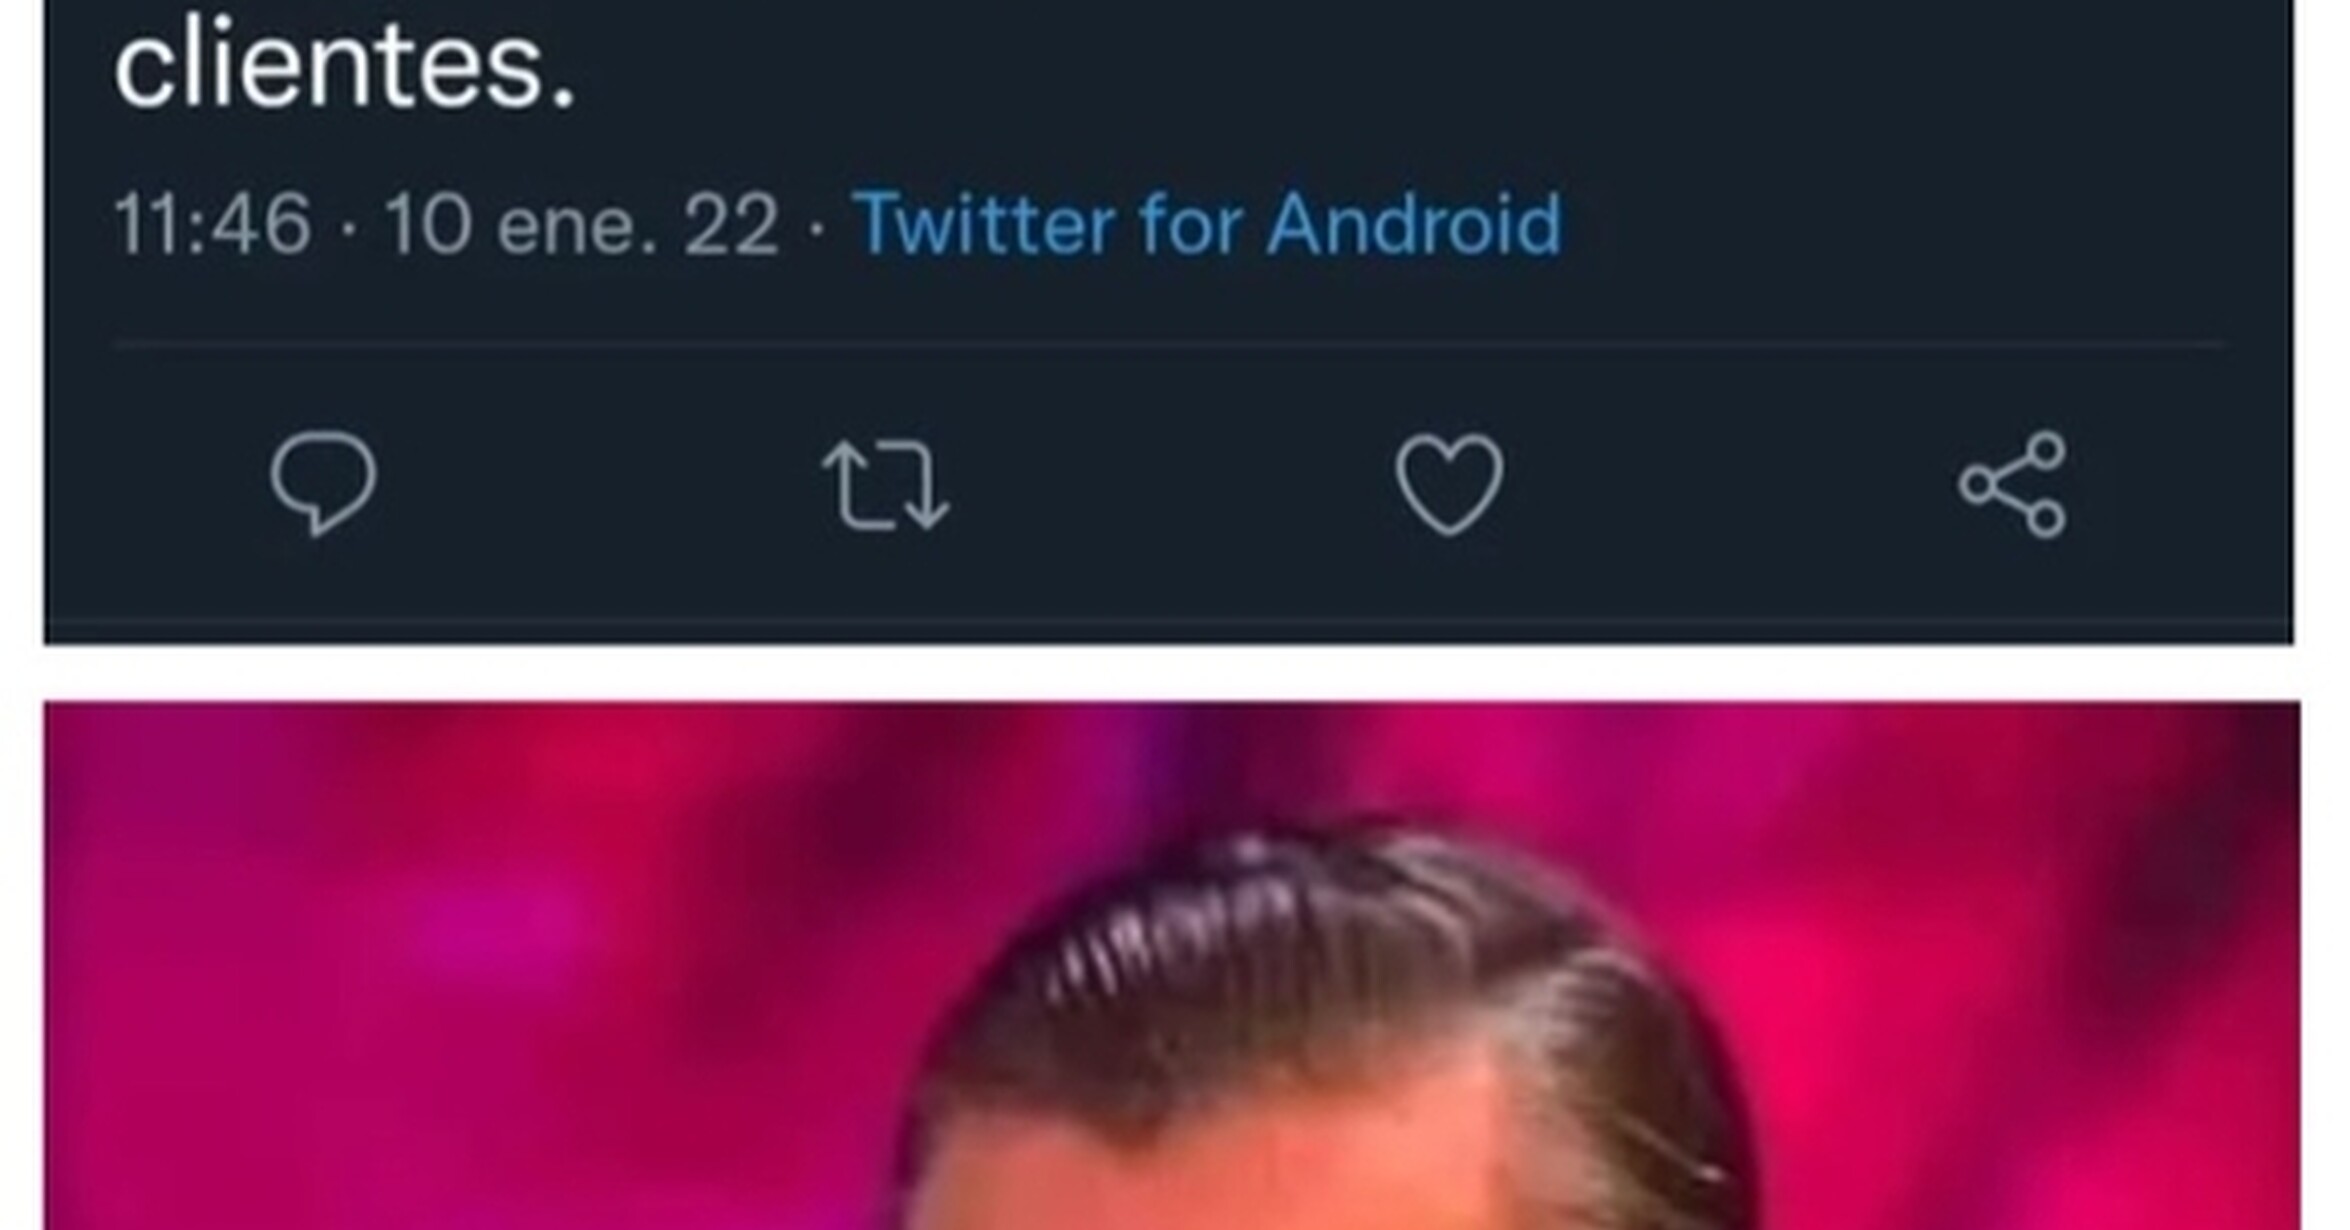Click the divider line above the action icons
Viewport: 2350px width, 1230px height.
tap(1170, 343)
